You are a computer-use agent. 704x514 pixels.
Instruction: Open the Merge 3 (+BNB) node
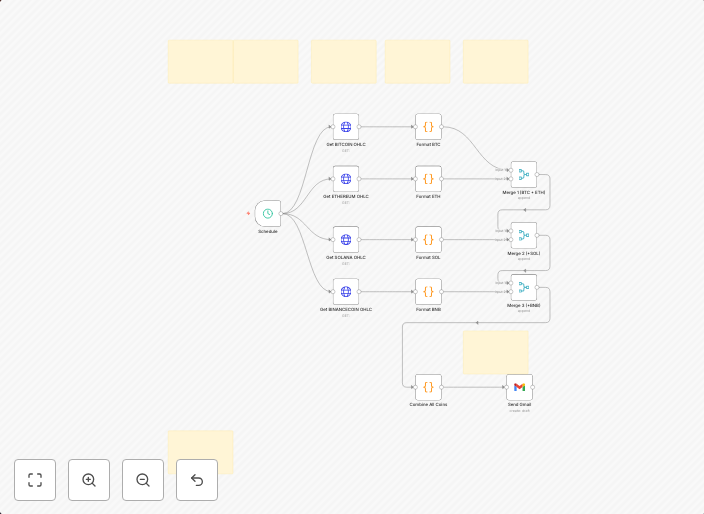coord(523,287)
